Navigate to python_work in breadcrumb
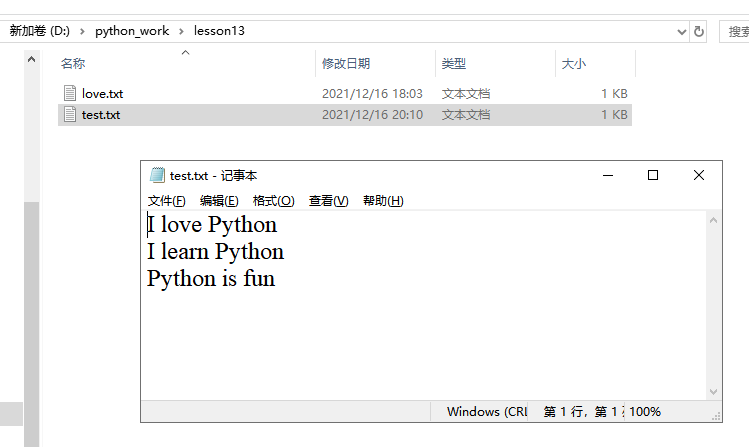This screenshot has width=749, height=447. (132, 31)
